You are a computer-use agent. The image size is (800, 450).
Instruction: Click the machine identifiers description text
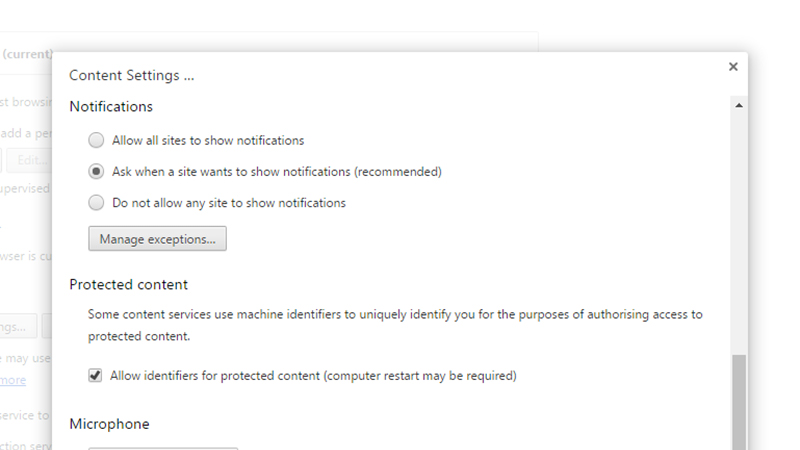pos(395,325)
